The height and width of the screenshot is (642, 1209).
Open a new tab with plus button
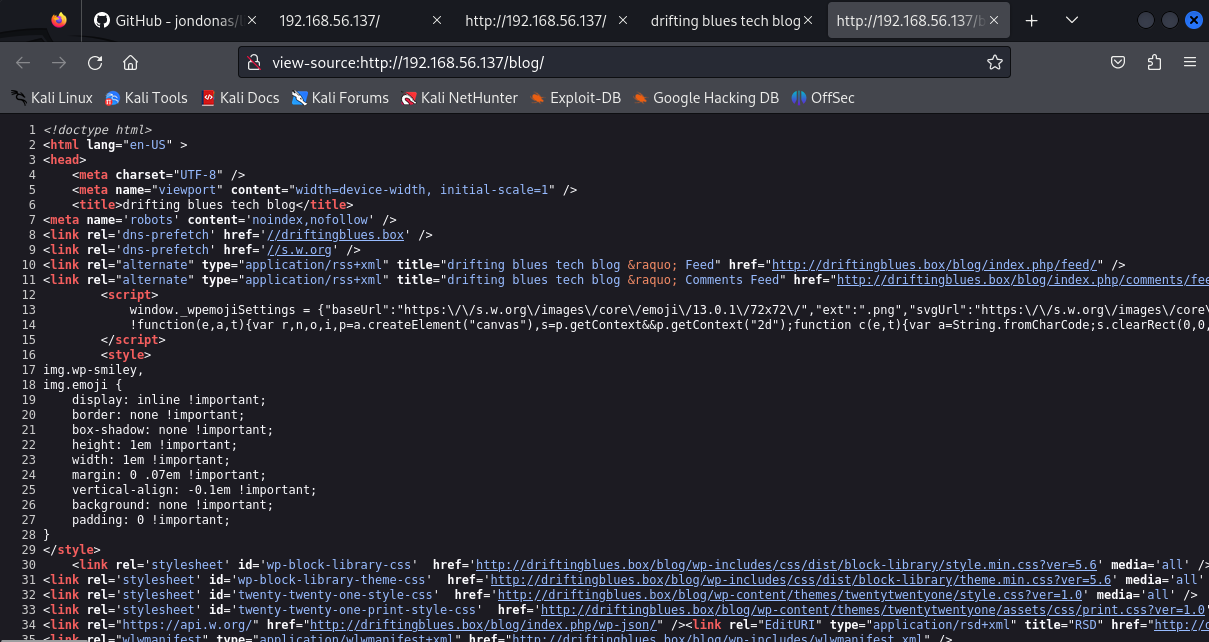[1032, 20]
